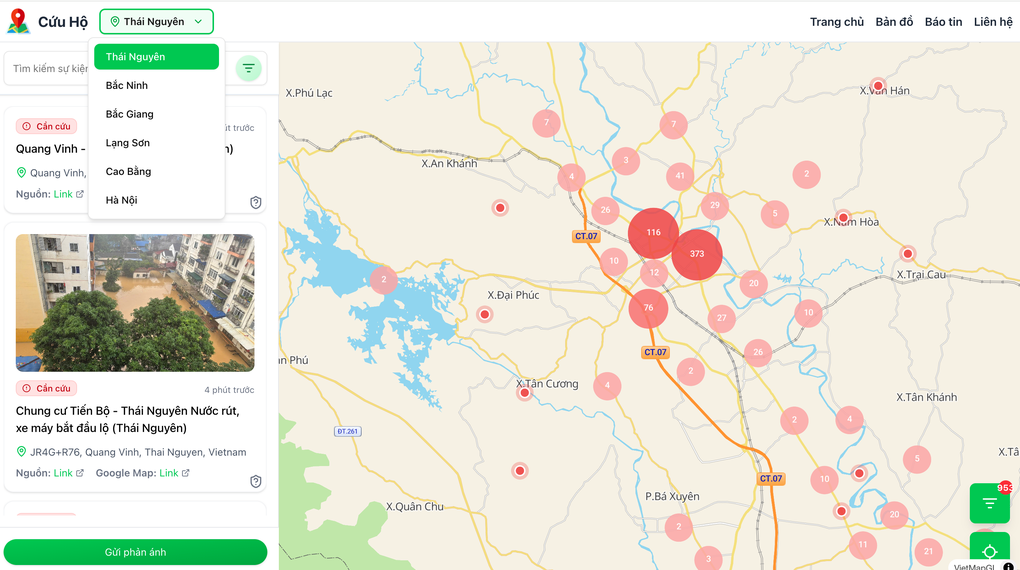This screenshot has width=1020, height=570.
Task: Collapse the Thái Nguyên province dropdown
Action: (156, 21)
